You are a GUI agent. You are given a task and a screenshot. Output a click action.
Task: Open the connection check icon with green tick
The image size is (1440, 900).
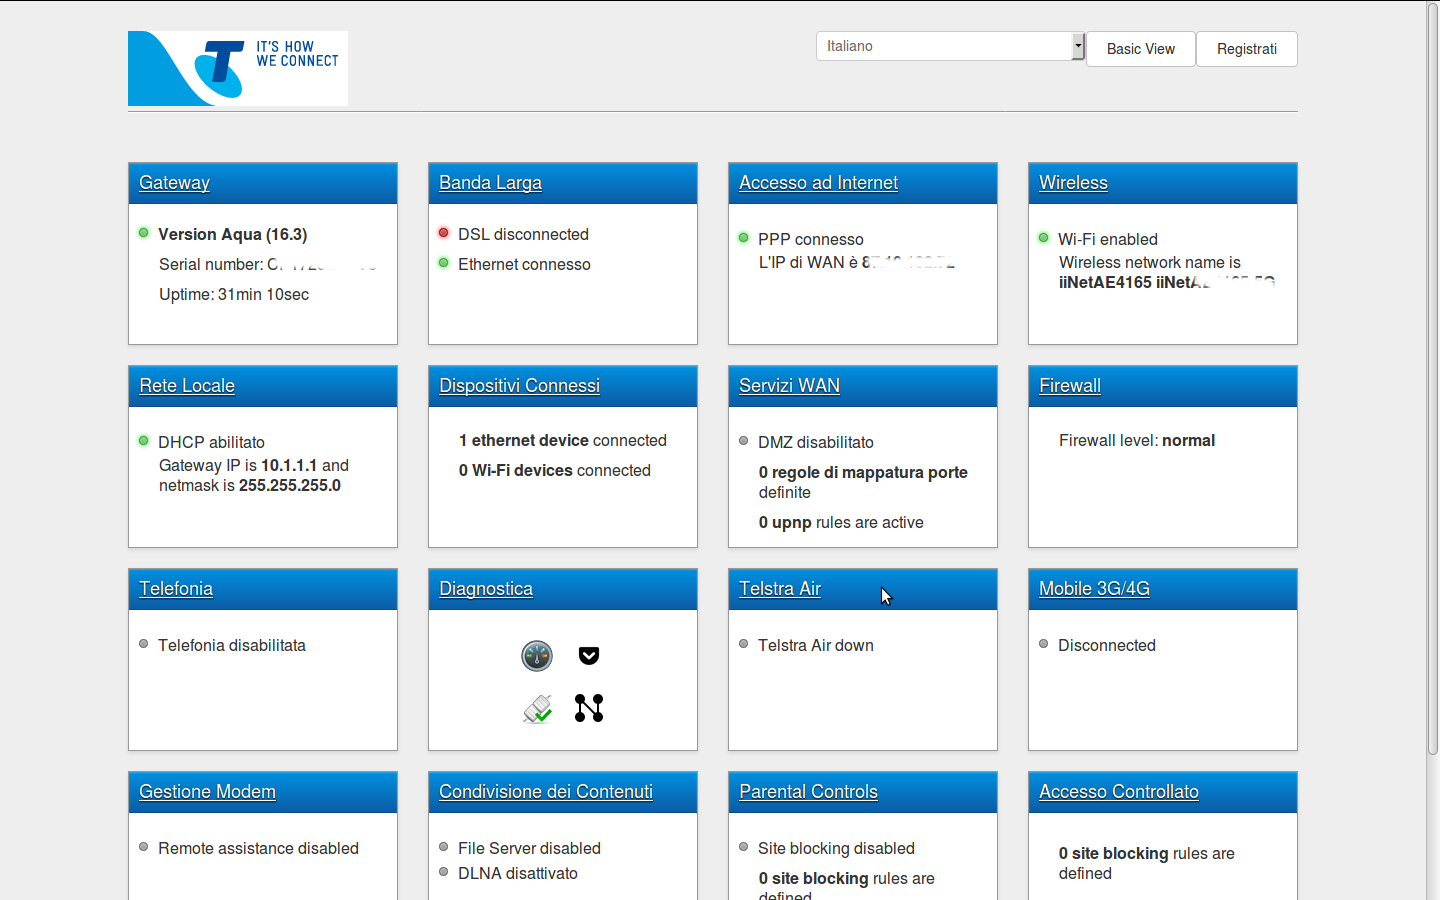[537, 709]
